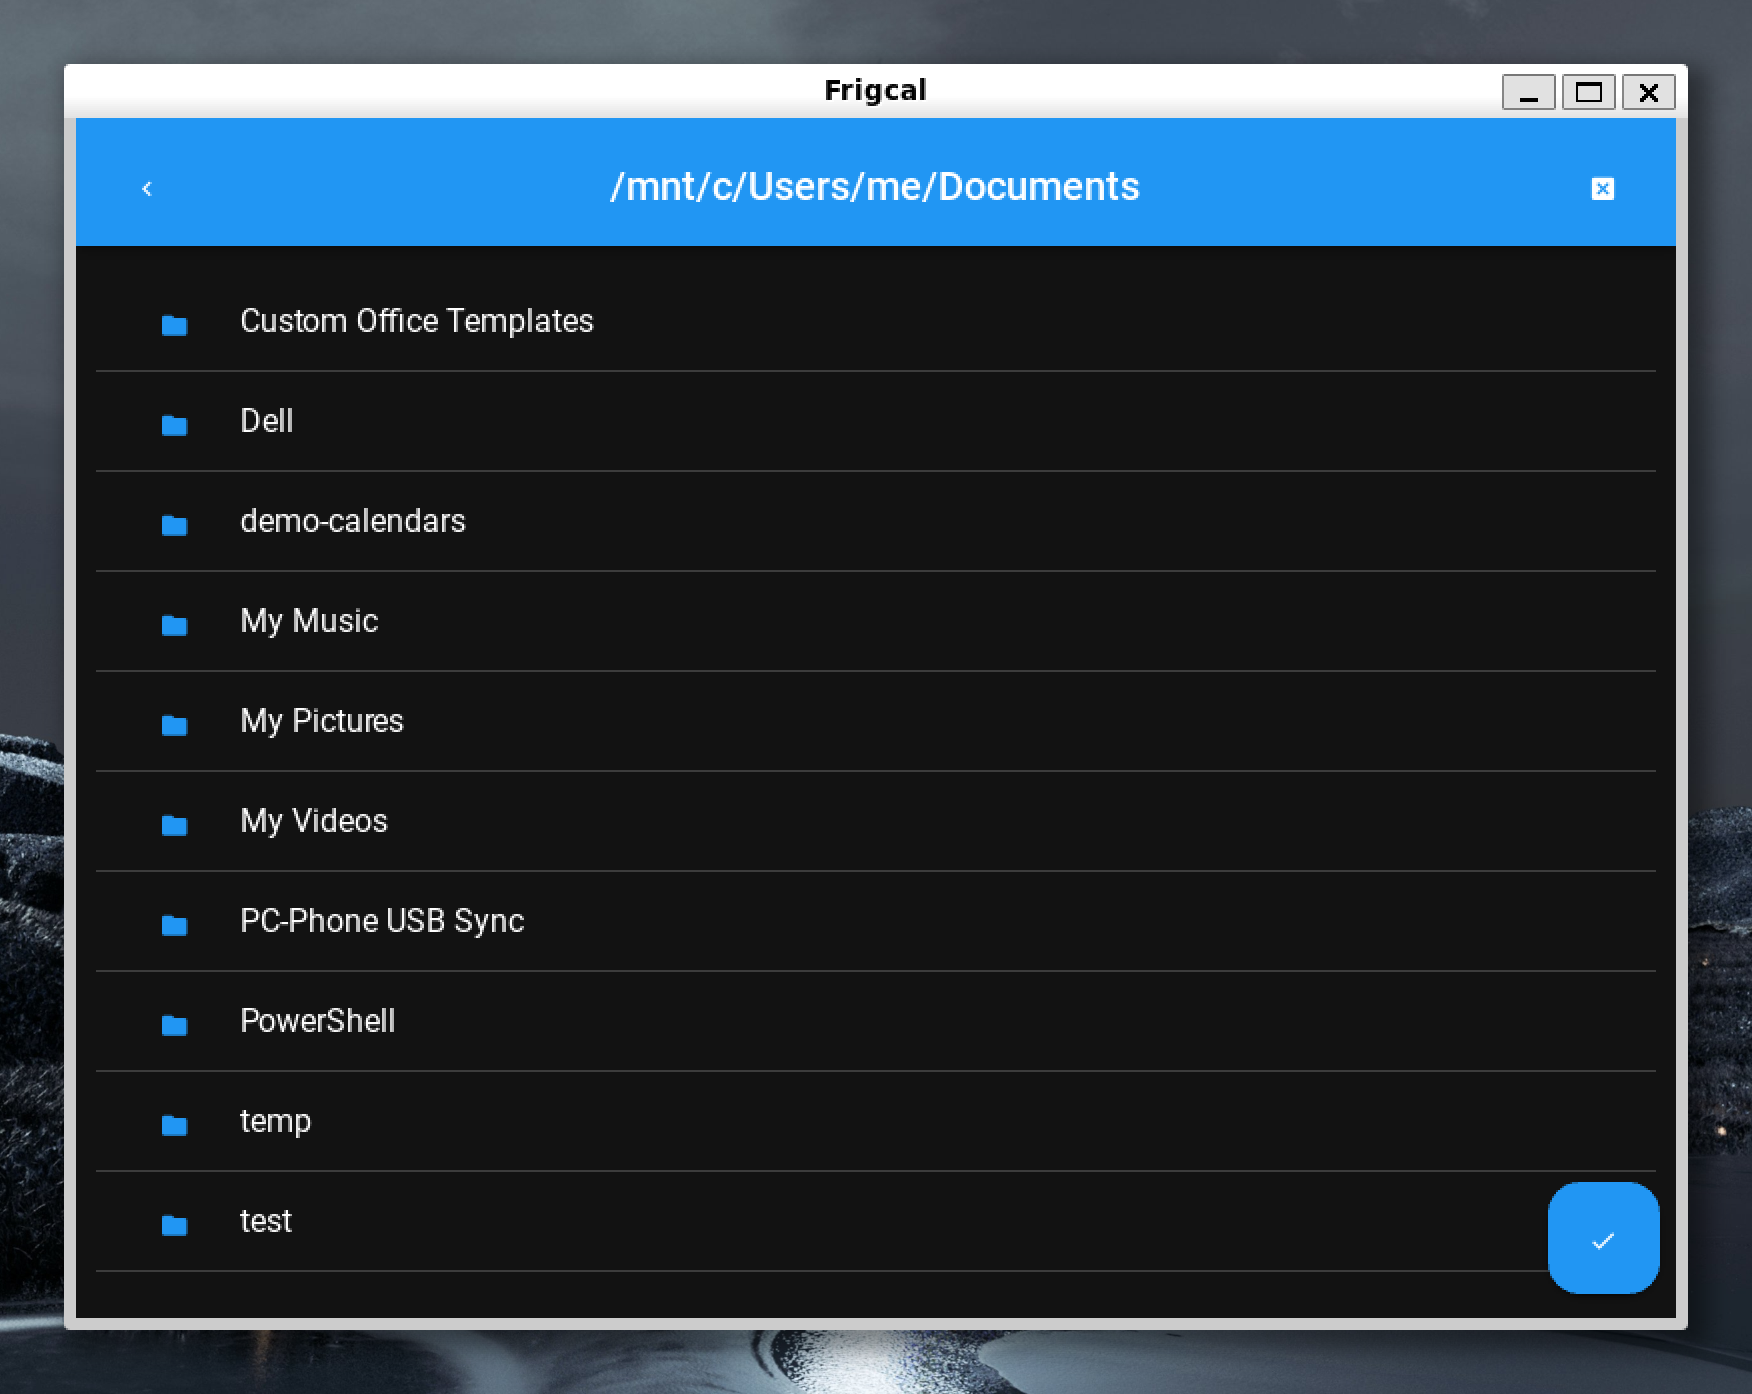The height and width of the screenshot is (1394, 1752).
Task: Open the My Pictures folder
Action: tap(875, 721)
